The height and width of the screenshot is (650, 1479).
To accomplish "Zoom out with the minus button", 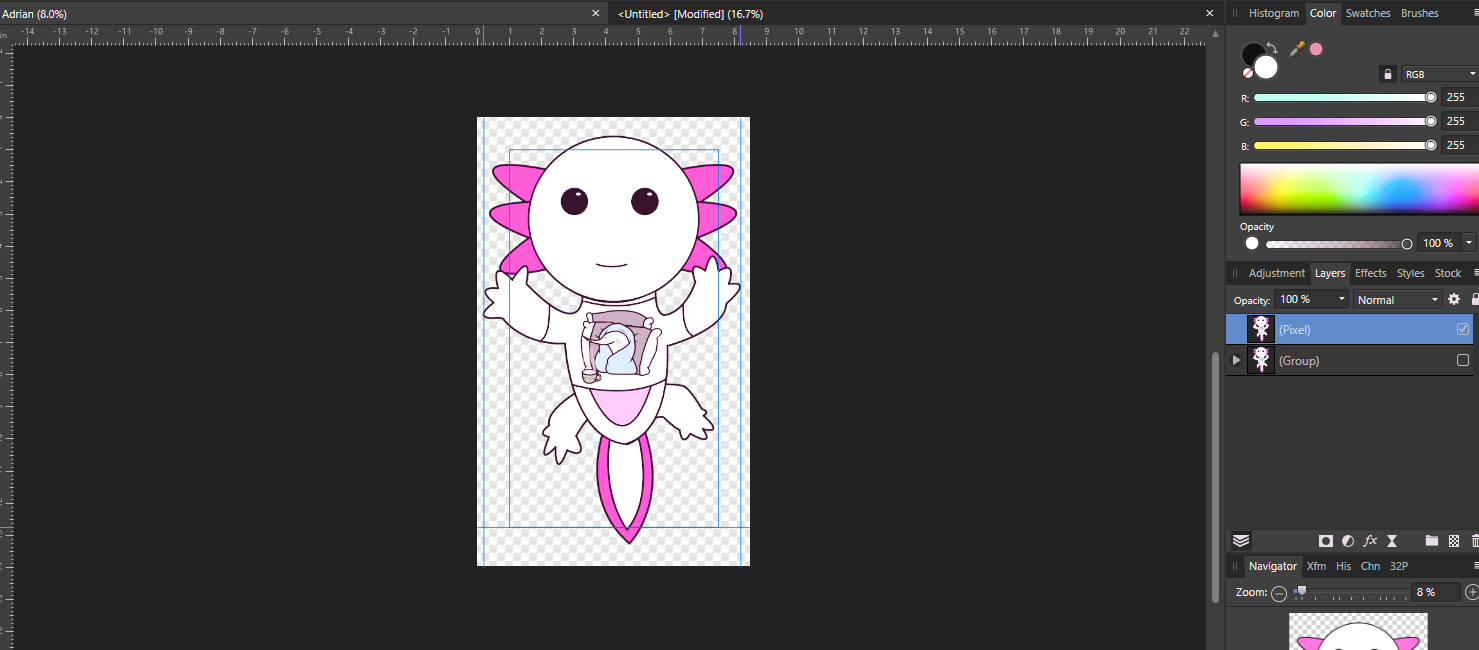I will pos(1279,593).
